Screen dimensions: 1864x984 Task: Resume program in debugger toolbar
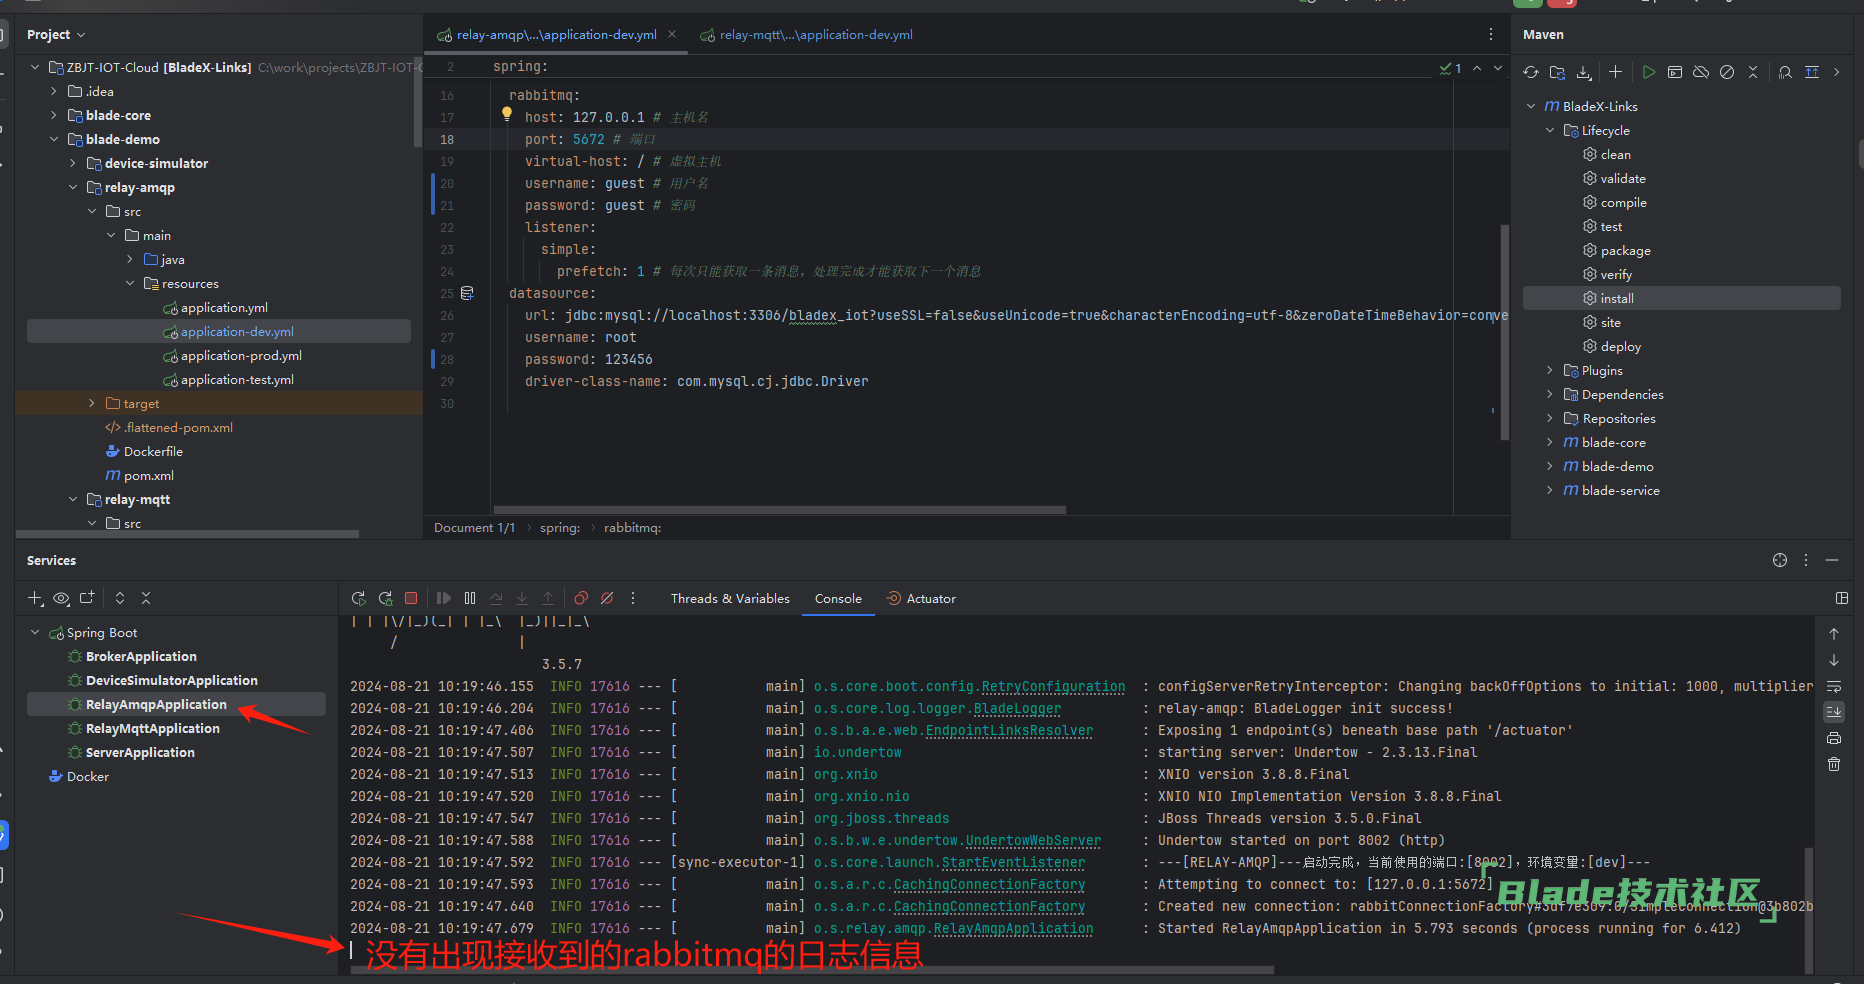click(x=444, y=598)
